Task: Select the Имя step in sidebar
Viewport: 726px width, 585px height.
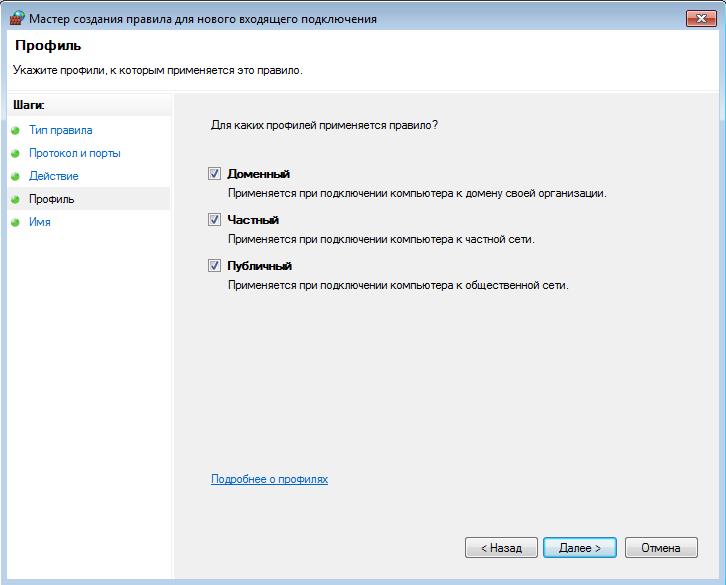Action: pos(40,222)
